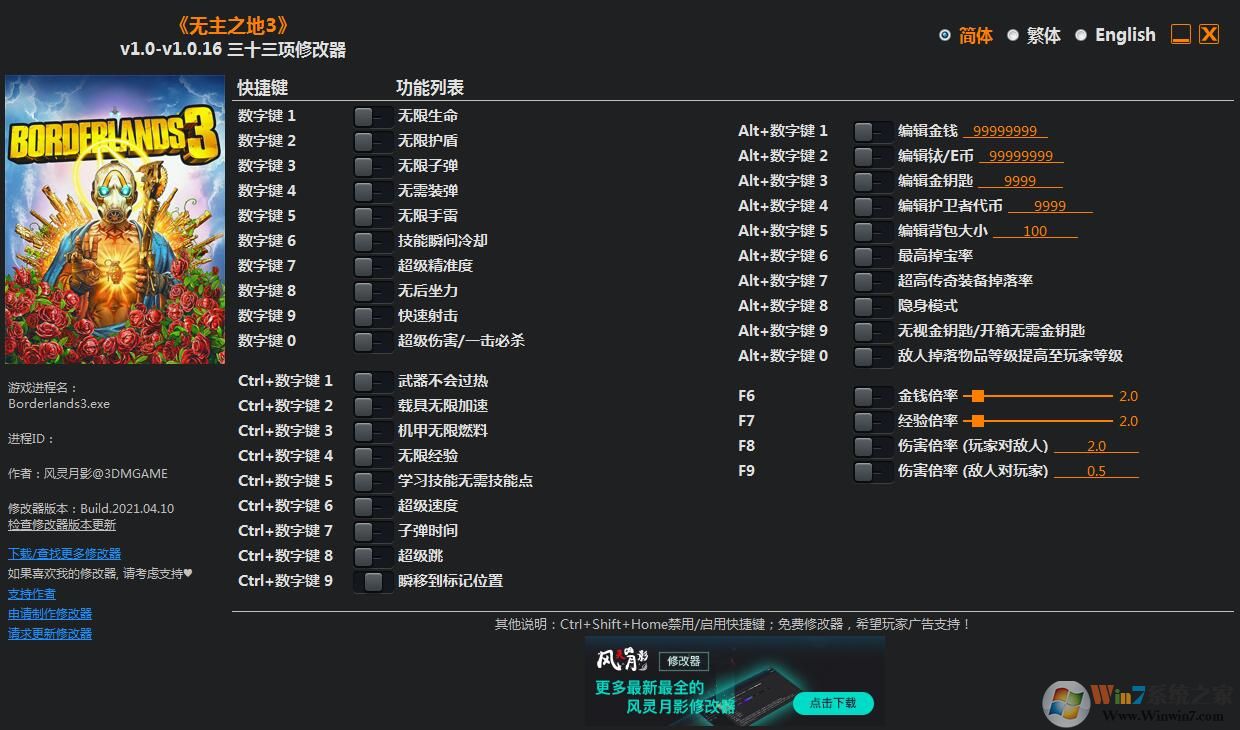Viewport: 1240px width, 730px height.
Task: Click the 经验倍率 experience slider handle
Action: pyautogui.click(x=978, y=421)
